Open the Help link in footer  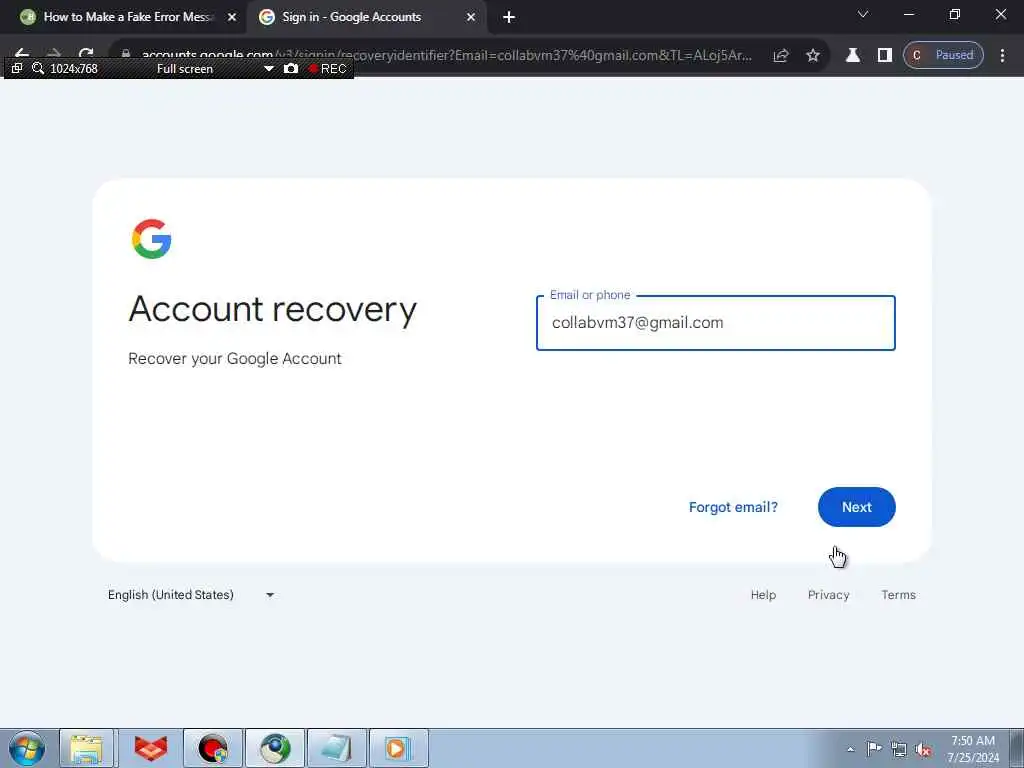pos(763,595)
